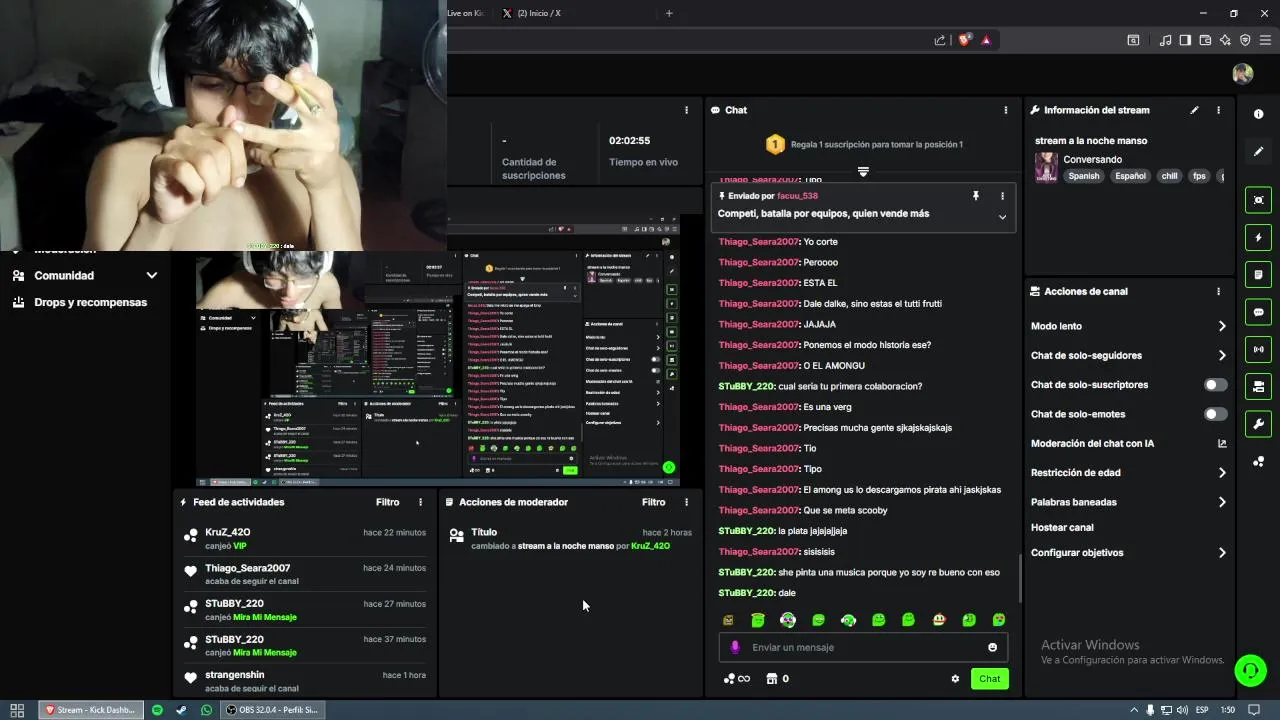
Task: Expand Configurar objetivos options
Action: tap(1221, 553)
